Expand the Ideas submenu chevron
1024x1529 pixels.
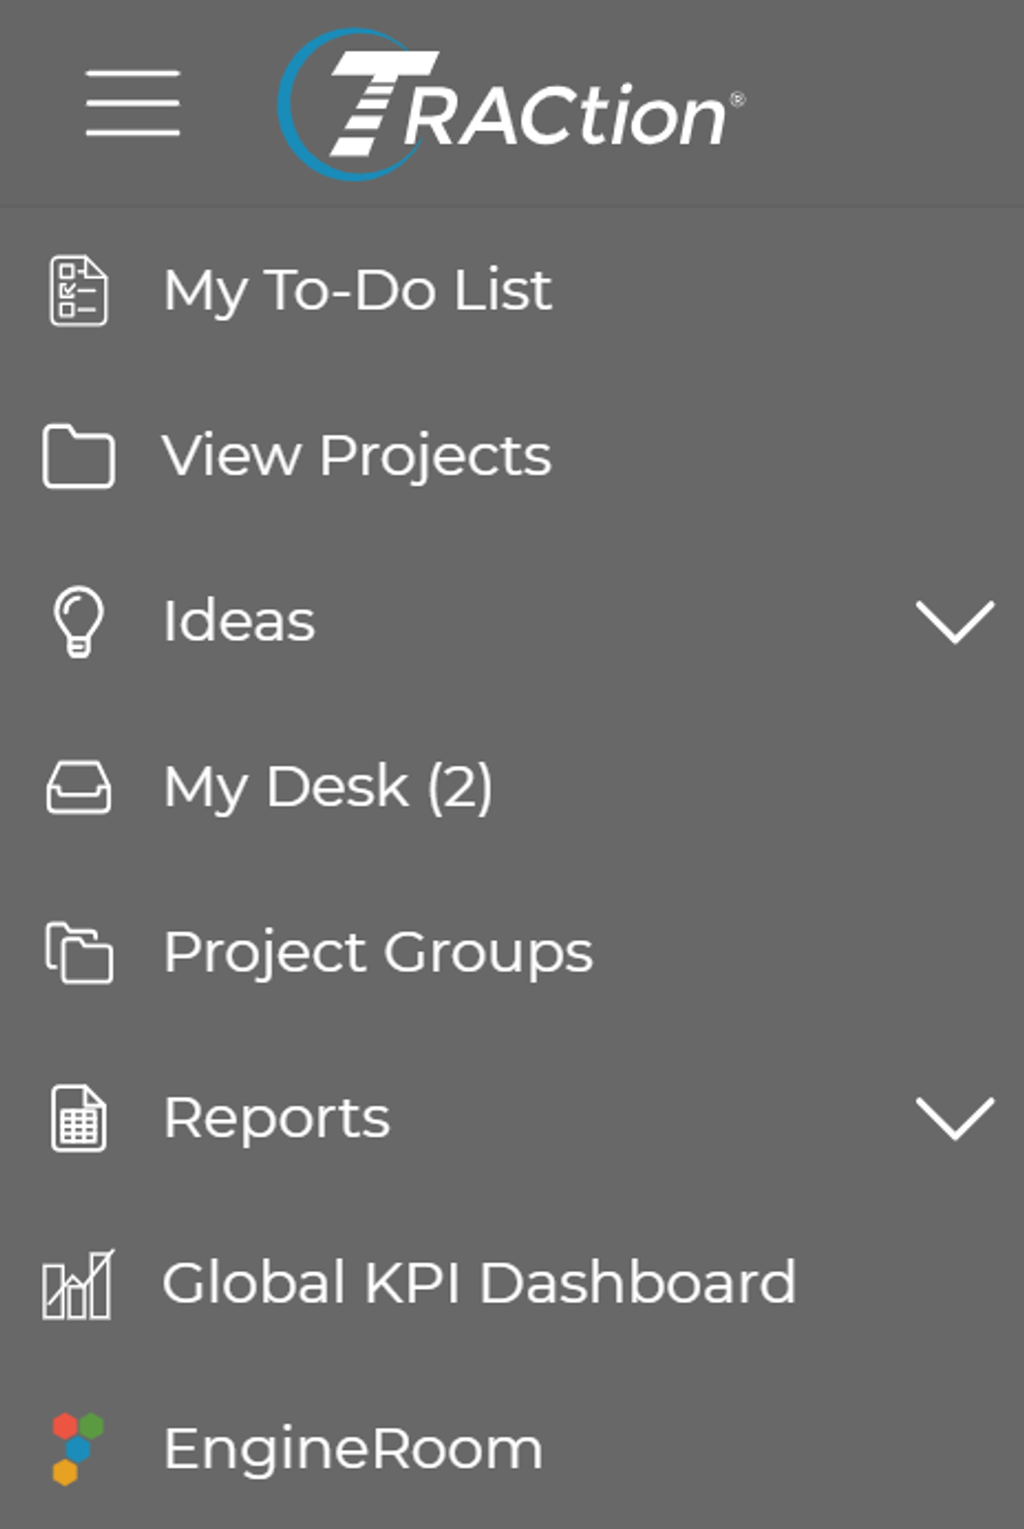coord(955,622)
